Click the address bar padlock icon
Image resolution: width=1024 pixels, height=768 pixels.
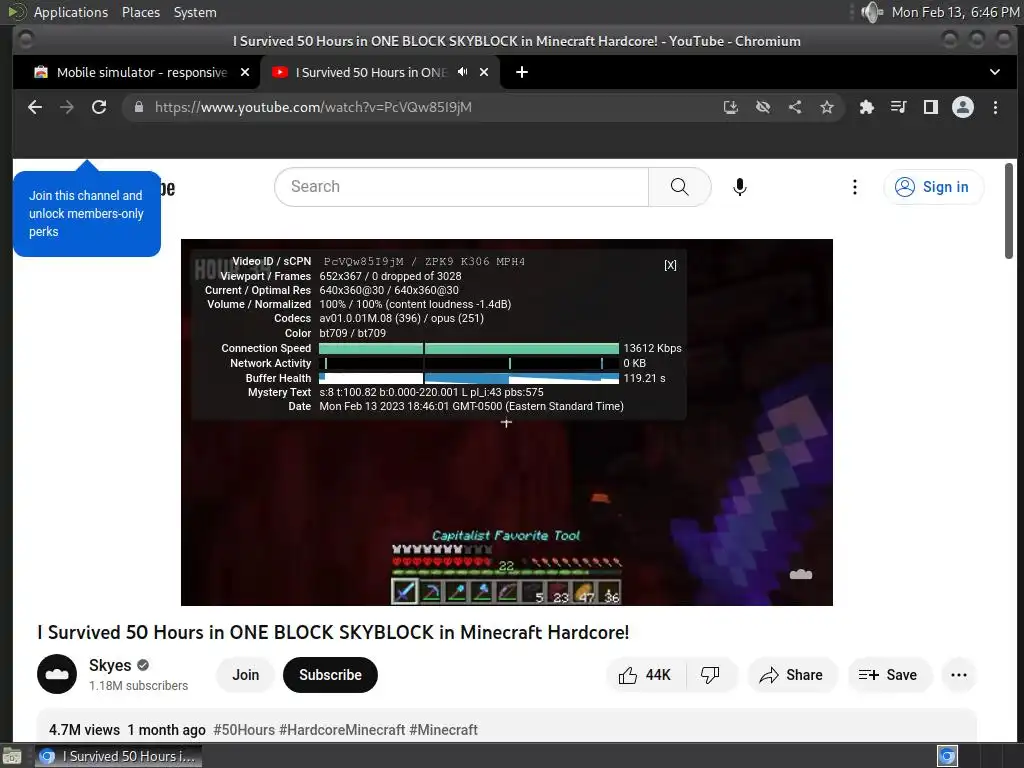tap(138, 107)
